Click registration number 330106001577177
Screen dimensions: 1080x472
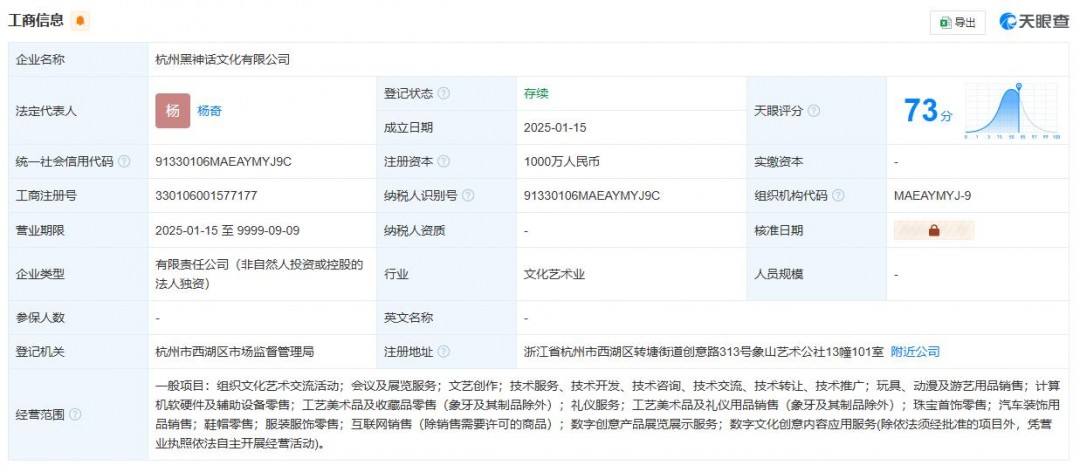[207, 196]
